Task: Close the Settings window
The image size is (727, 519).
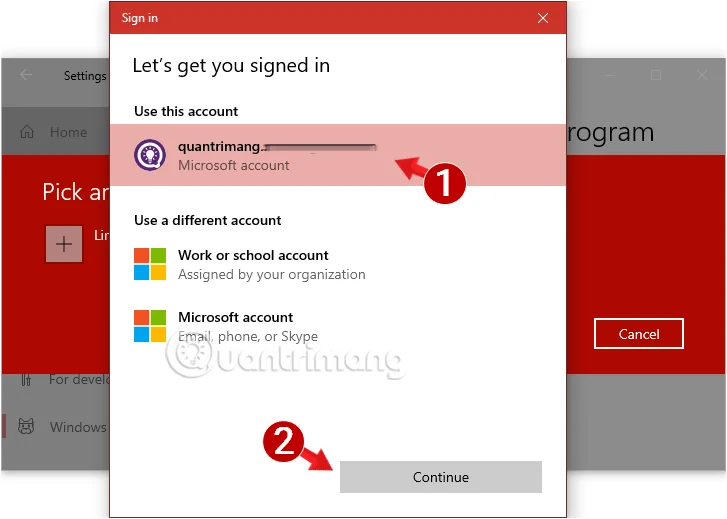Action: click(x=701, y=75)
